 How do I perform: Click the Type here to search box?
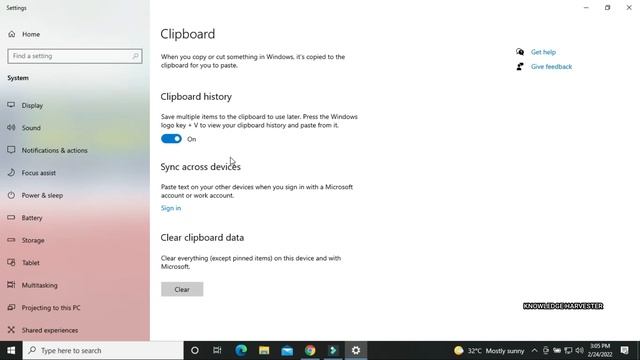tap(103, 351)
